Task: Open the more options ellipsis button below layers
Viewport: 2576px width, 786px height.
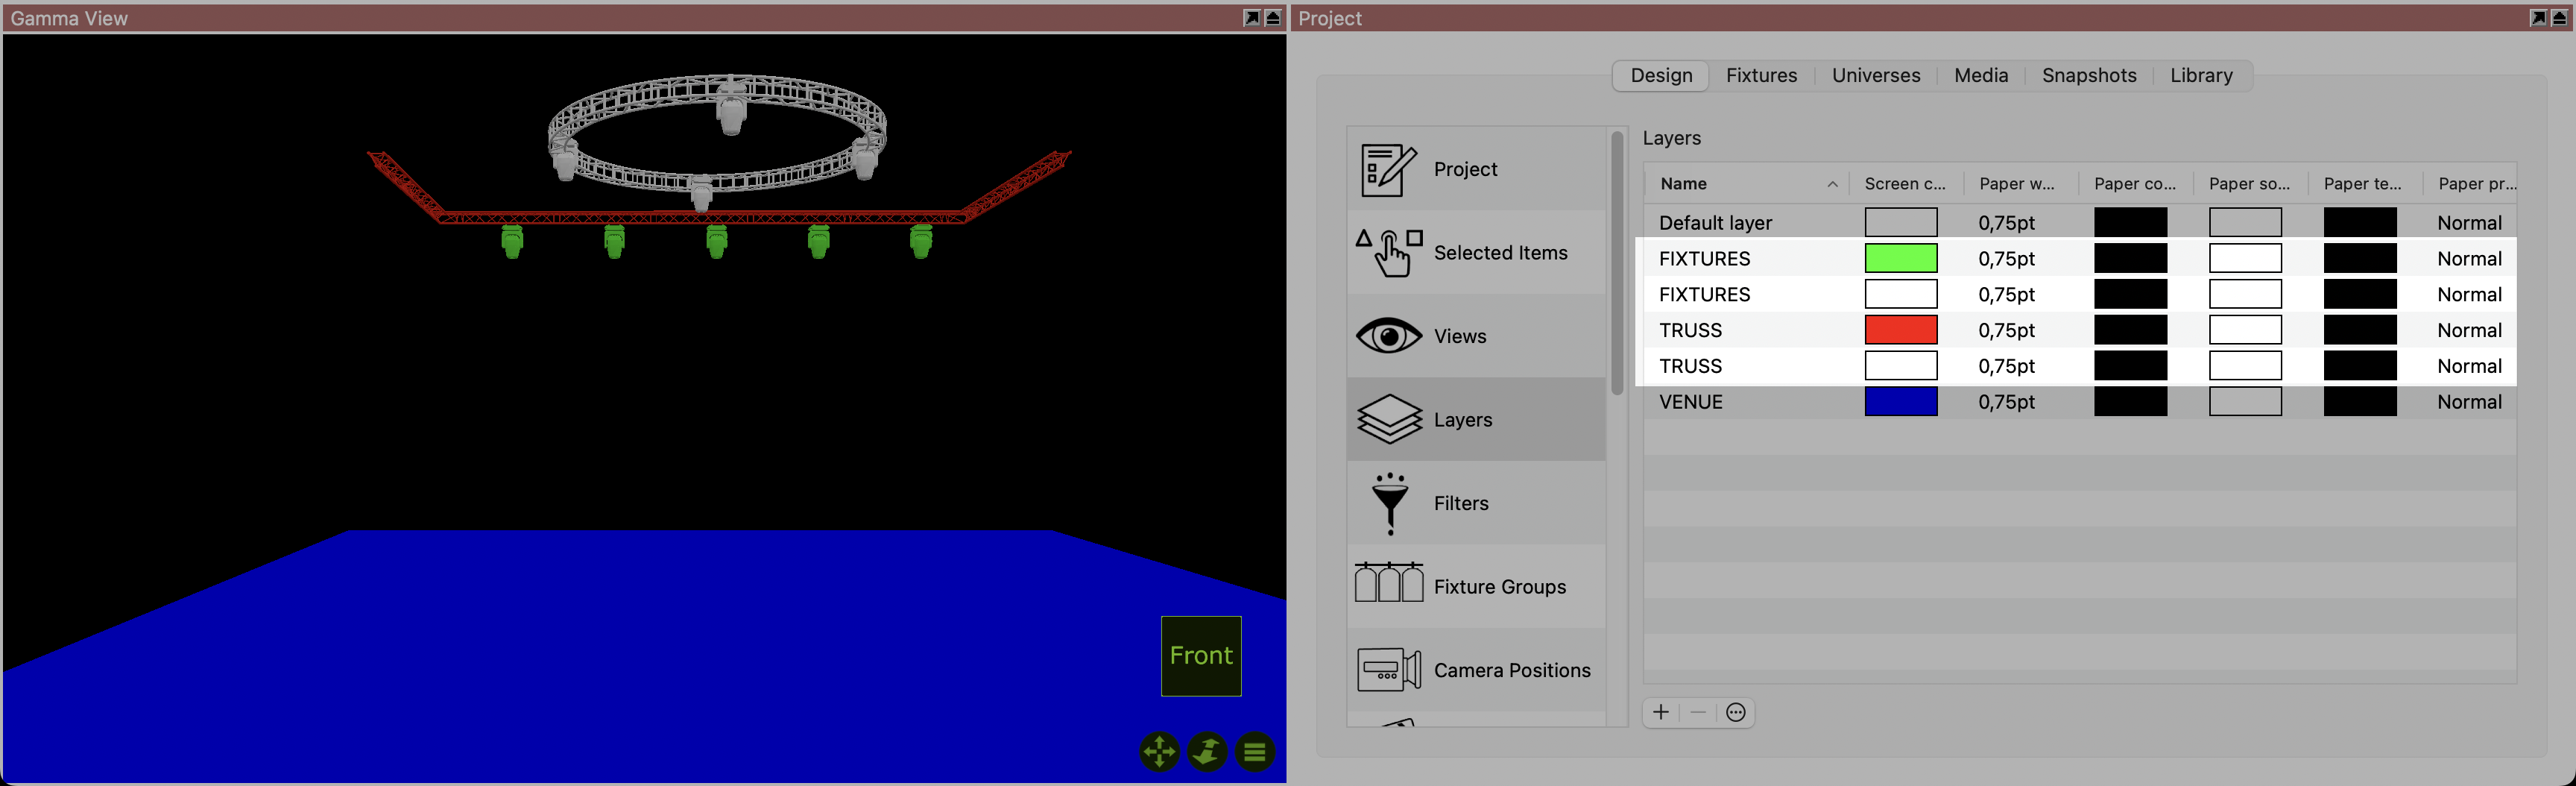Action: (1736, 712)
